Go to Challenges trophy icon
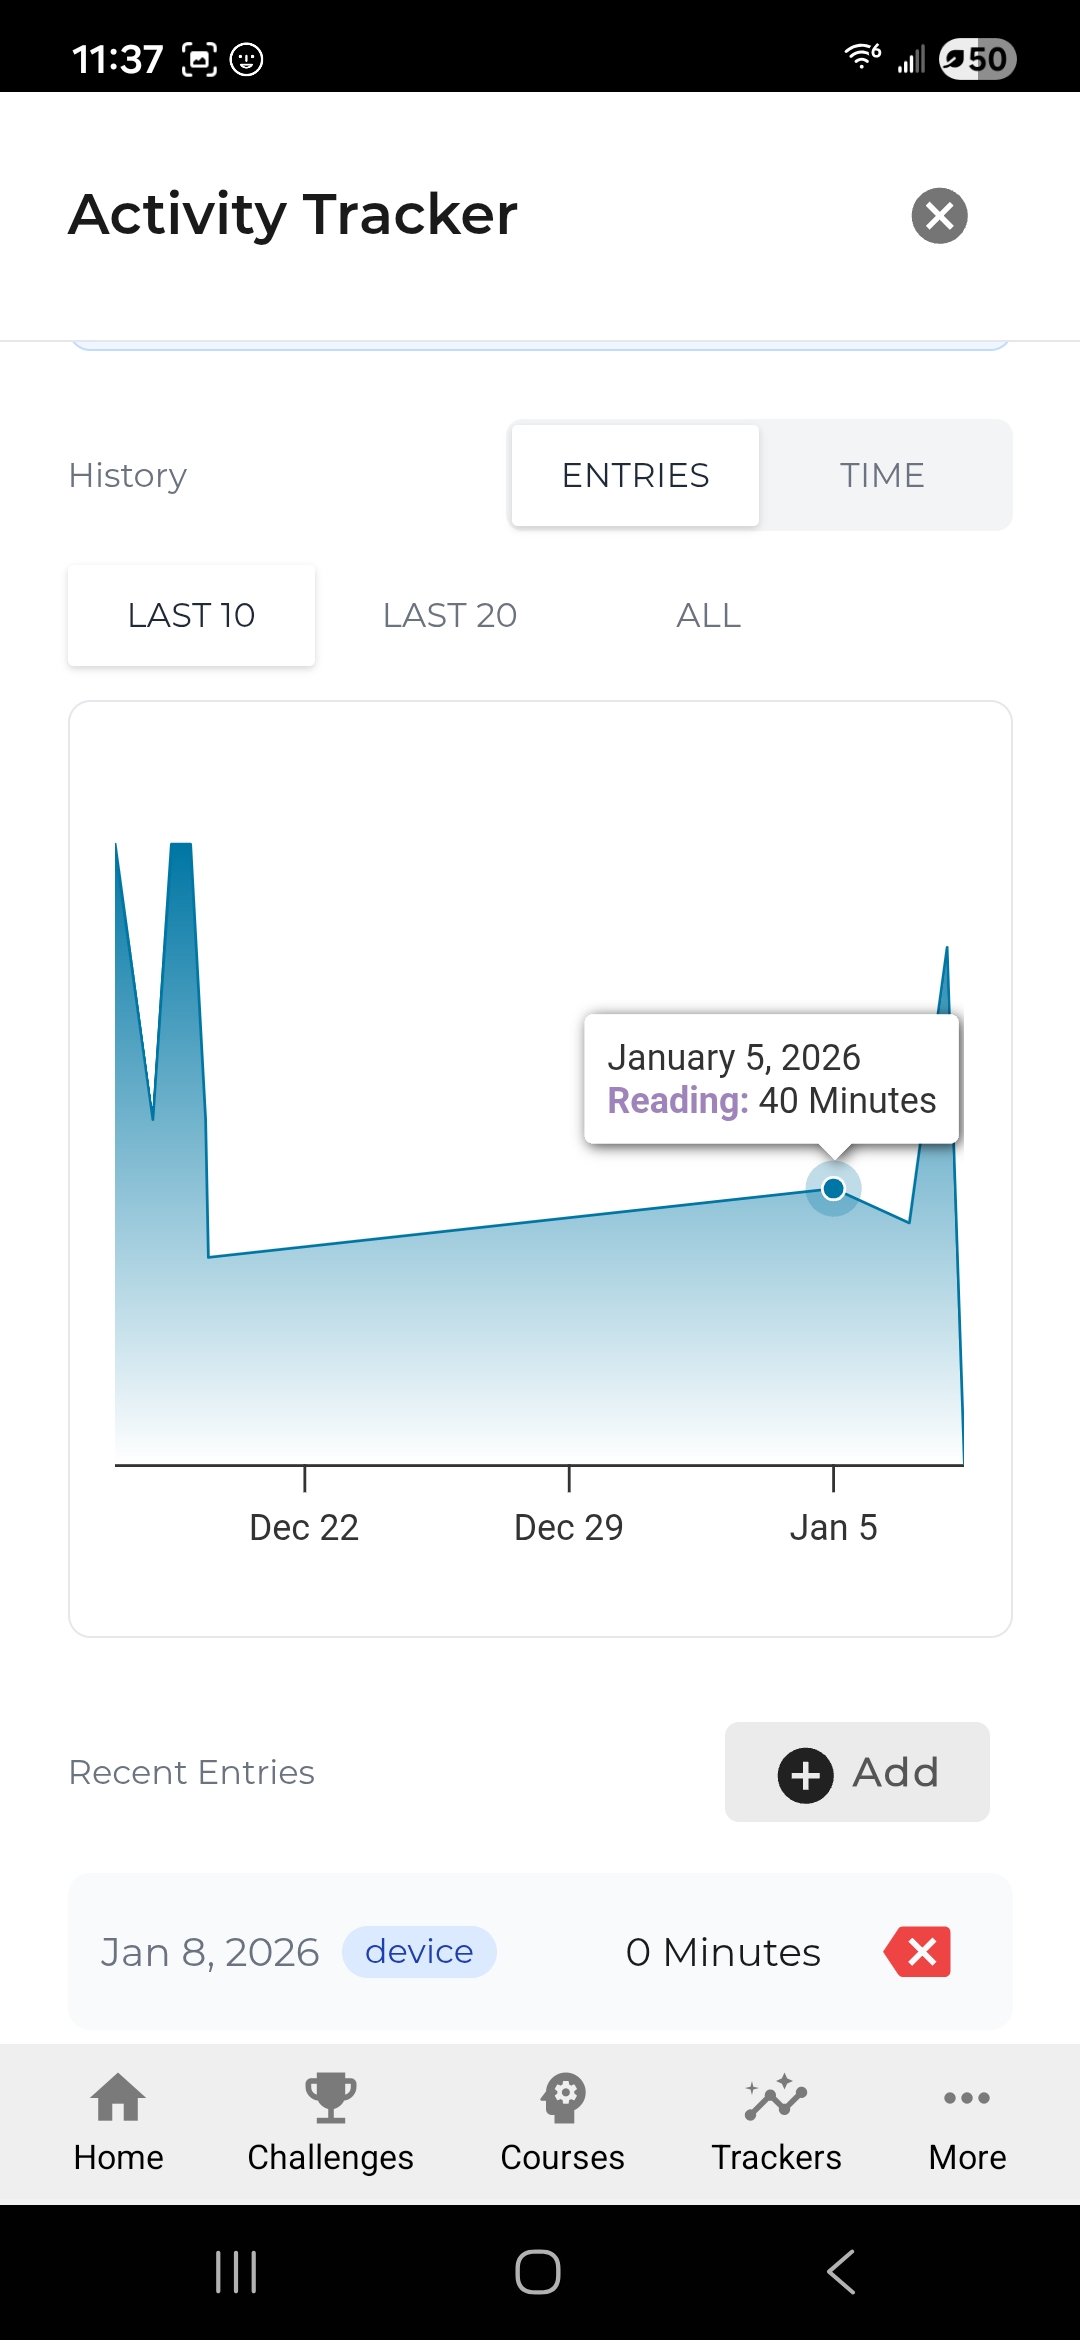Screen dimensions: 1080x2340 click(330, 2098)
